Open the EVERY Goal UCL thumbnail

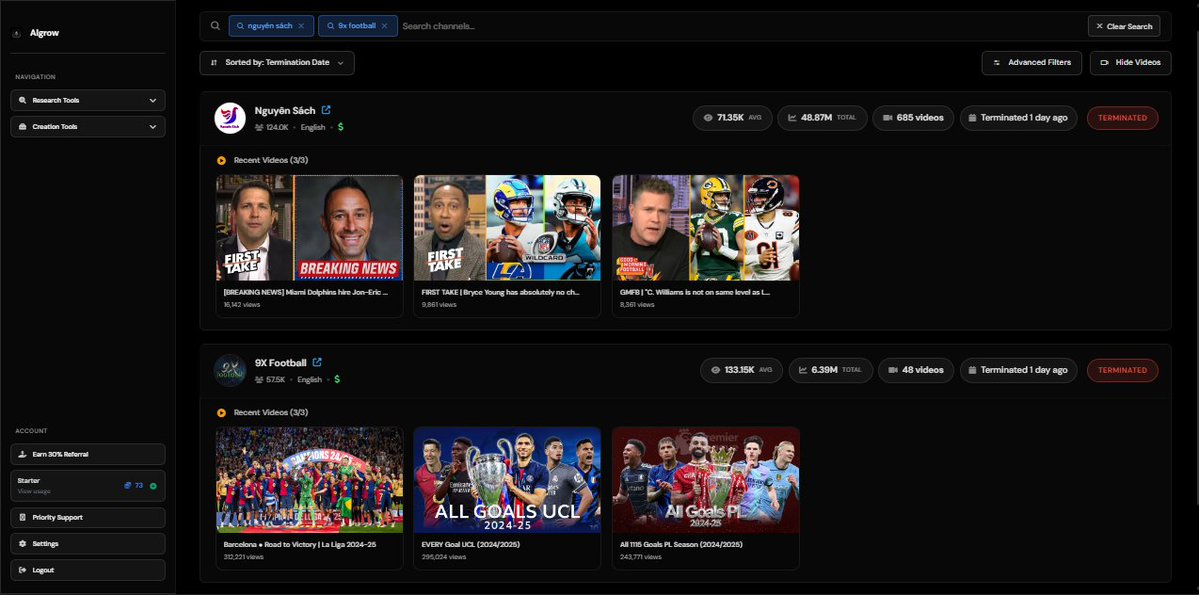[x=507, y=480]
